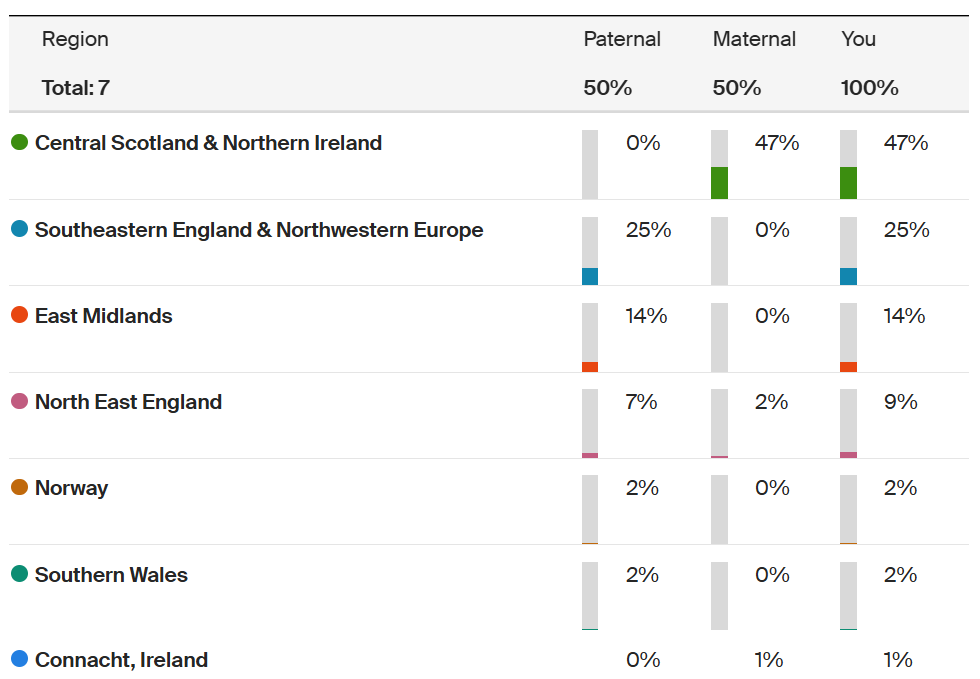Click the Region column header
Screen dimensions: 980x679
coord(75,39)
